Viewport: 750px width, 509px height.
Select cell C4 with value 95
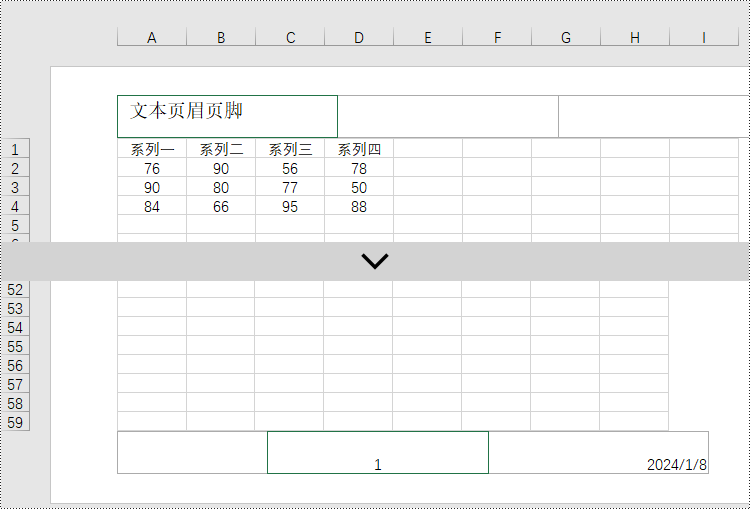pos(290,206)
